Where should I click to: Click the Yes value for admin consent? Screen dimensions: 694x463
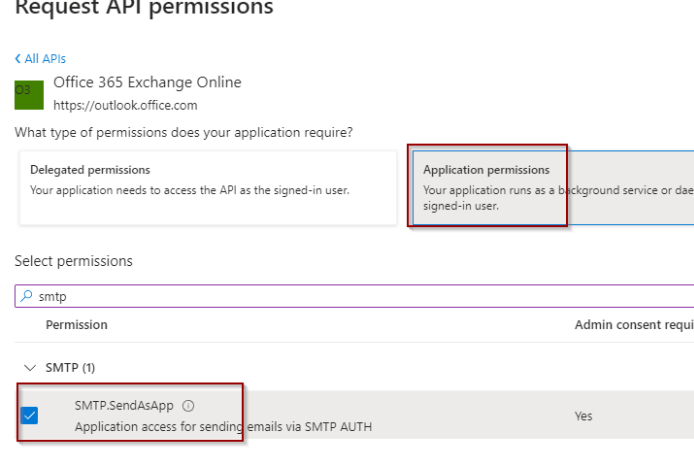583,416
